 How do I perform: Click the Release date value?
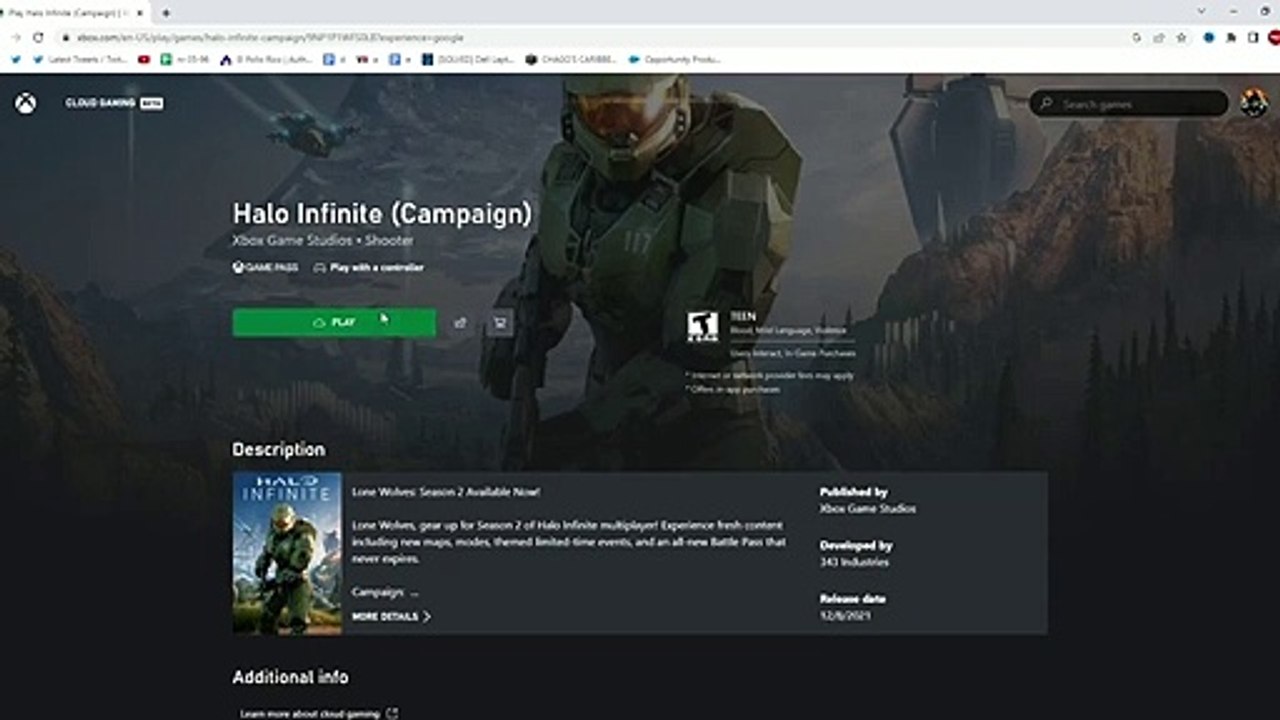click(845, 615)
